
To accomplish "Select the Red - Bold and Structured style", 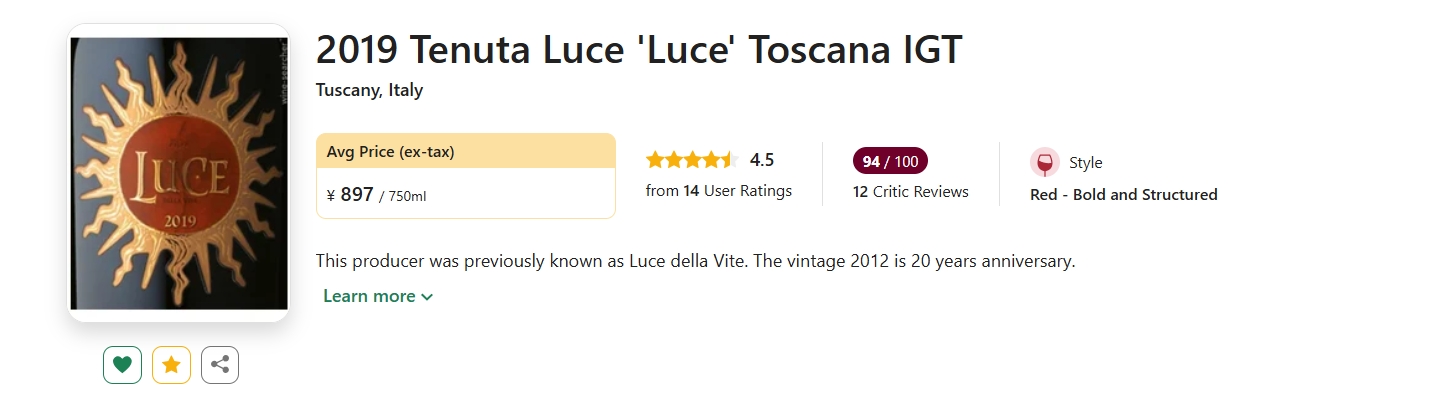I will coord(1123,195).
